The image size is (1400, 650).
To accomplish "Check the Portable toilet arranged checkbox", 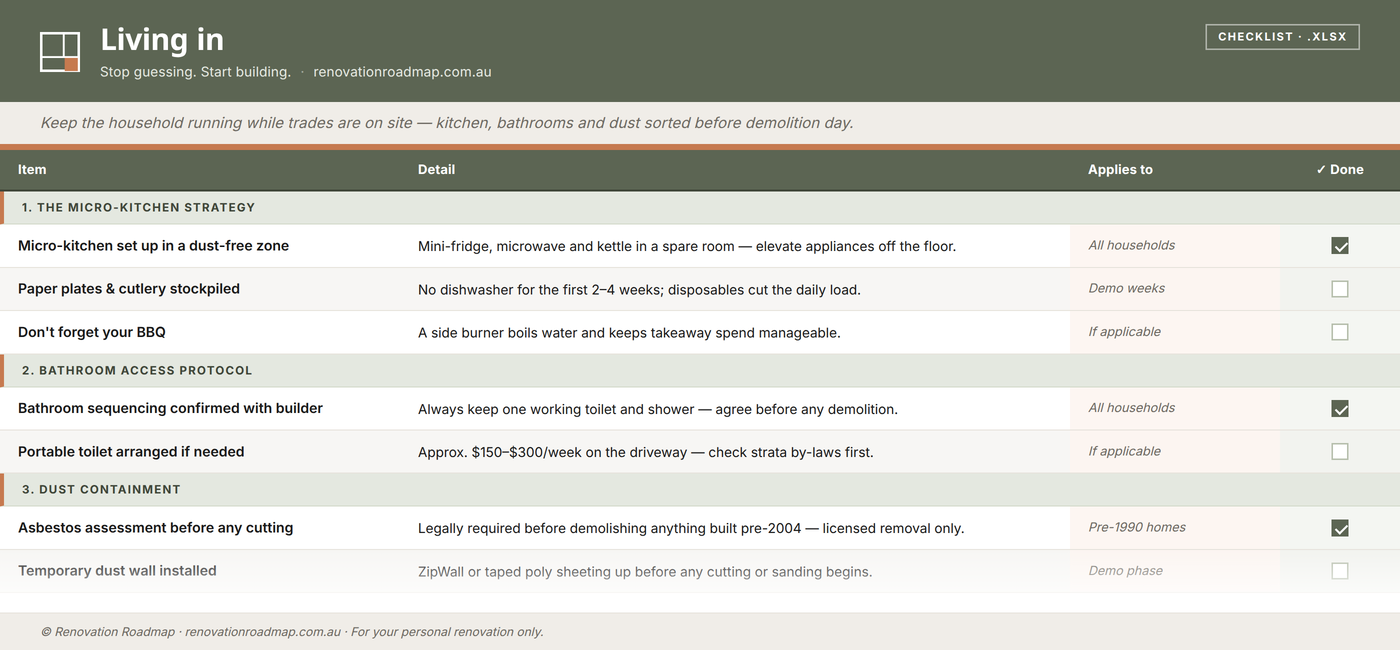I will (1340, 452).
